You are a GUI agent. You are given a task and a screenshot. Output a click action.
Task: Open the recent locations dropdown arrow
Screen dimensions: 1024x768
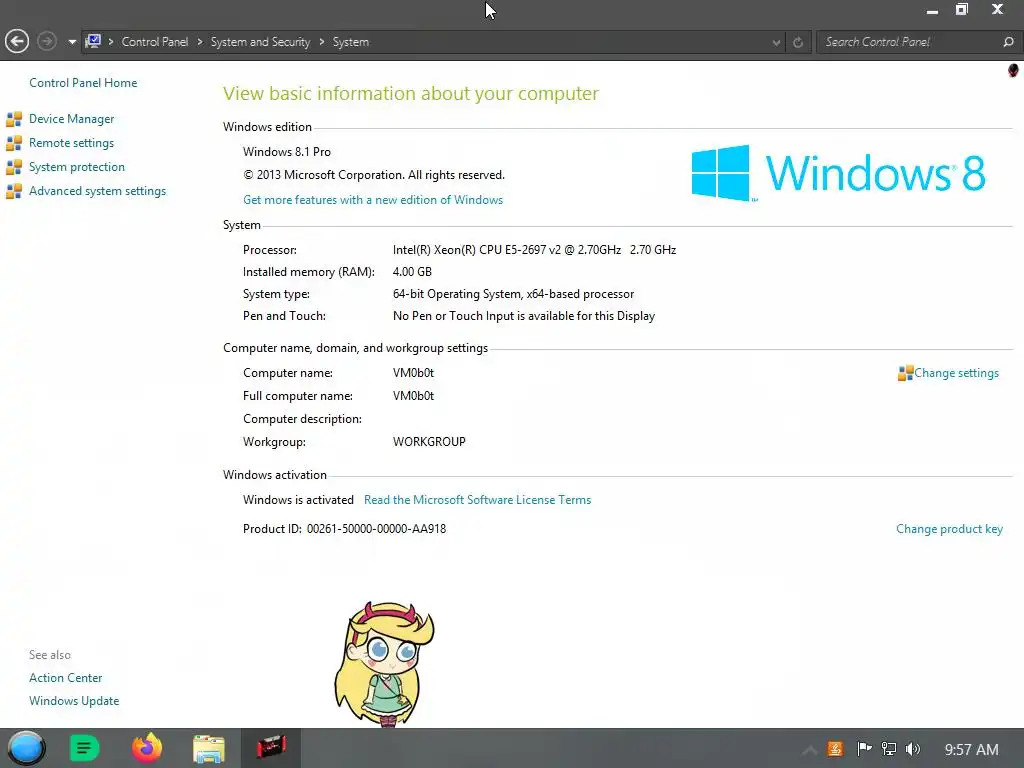coord(72,42)
